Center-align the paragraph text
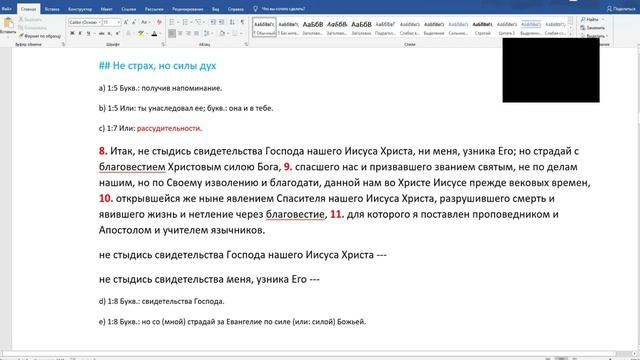Screen dimensions: 640x360 pyautogui.click(x=180, y=33)
